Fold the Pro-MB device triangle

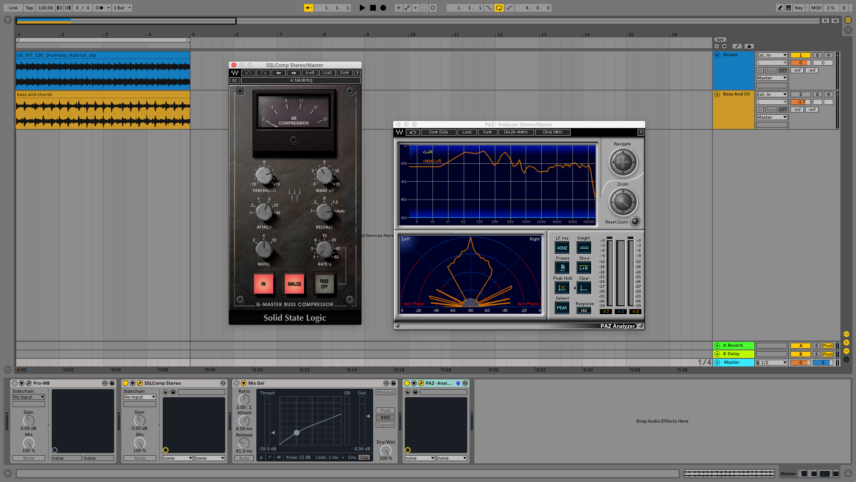click(22, 383)
